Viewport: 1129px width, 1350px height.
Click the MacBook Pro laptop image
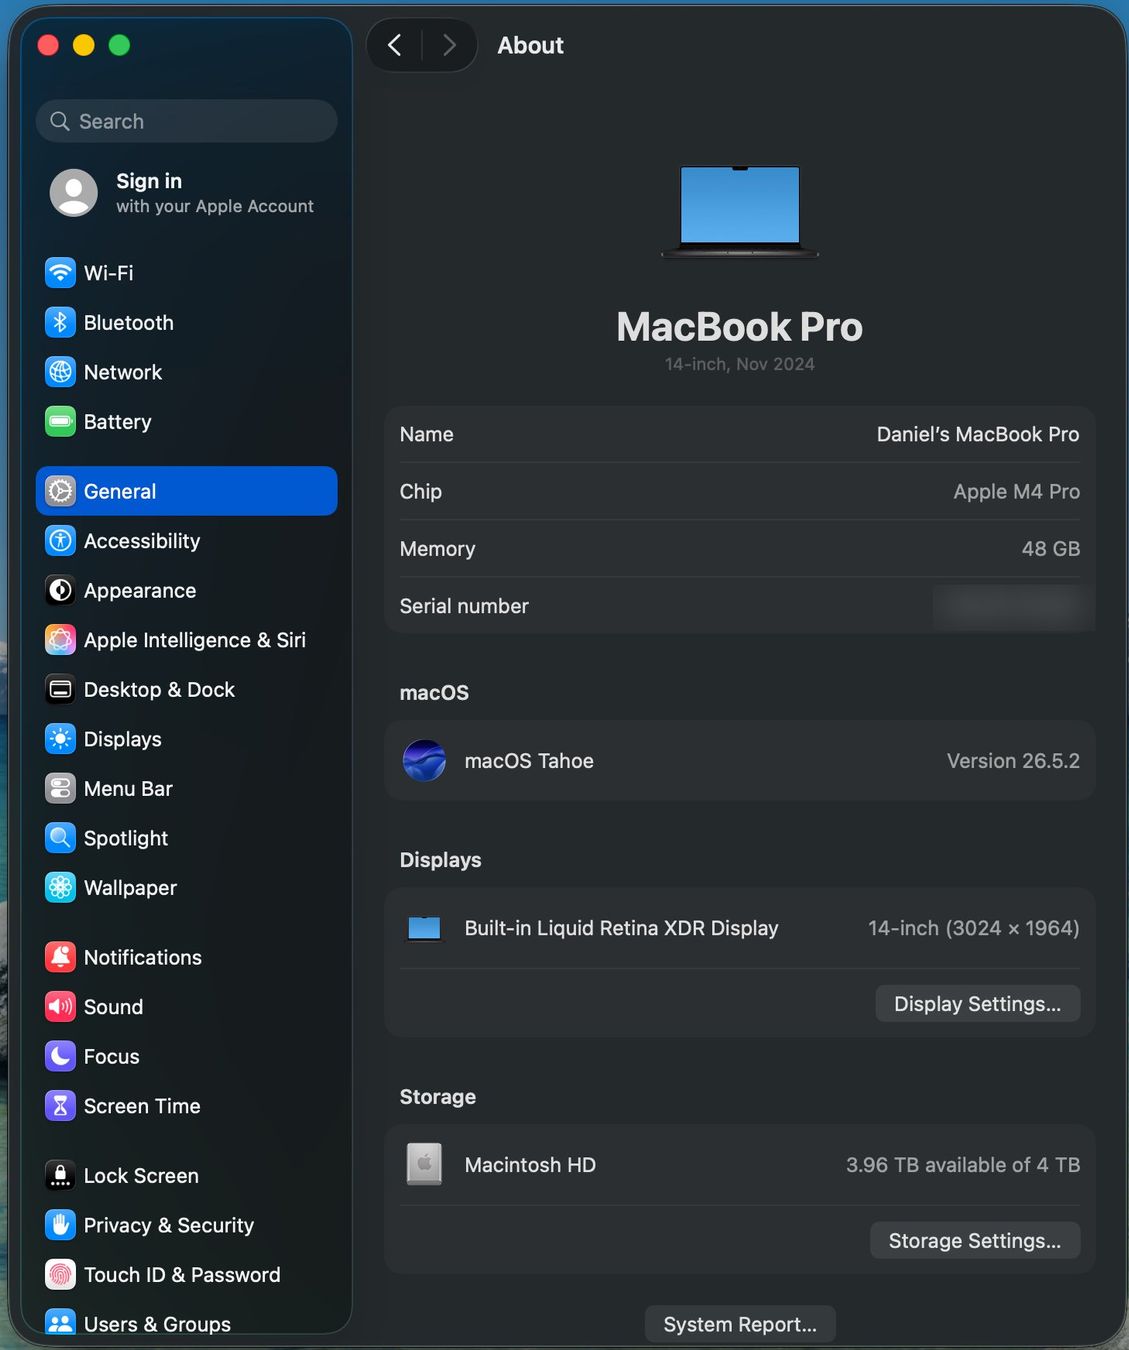pyautogui.click(x=740, y=211)
